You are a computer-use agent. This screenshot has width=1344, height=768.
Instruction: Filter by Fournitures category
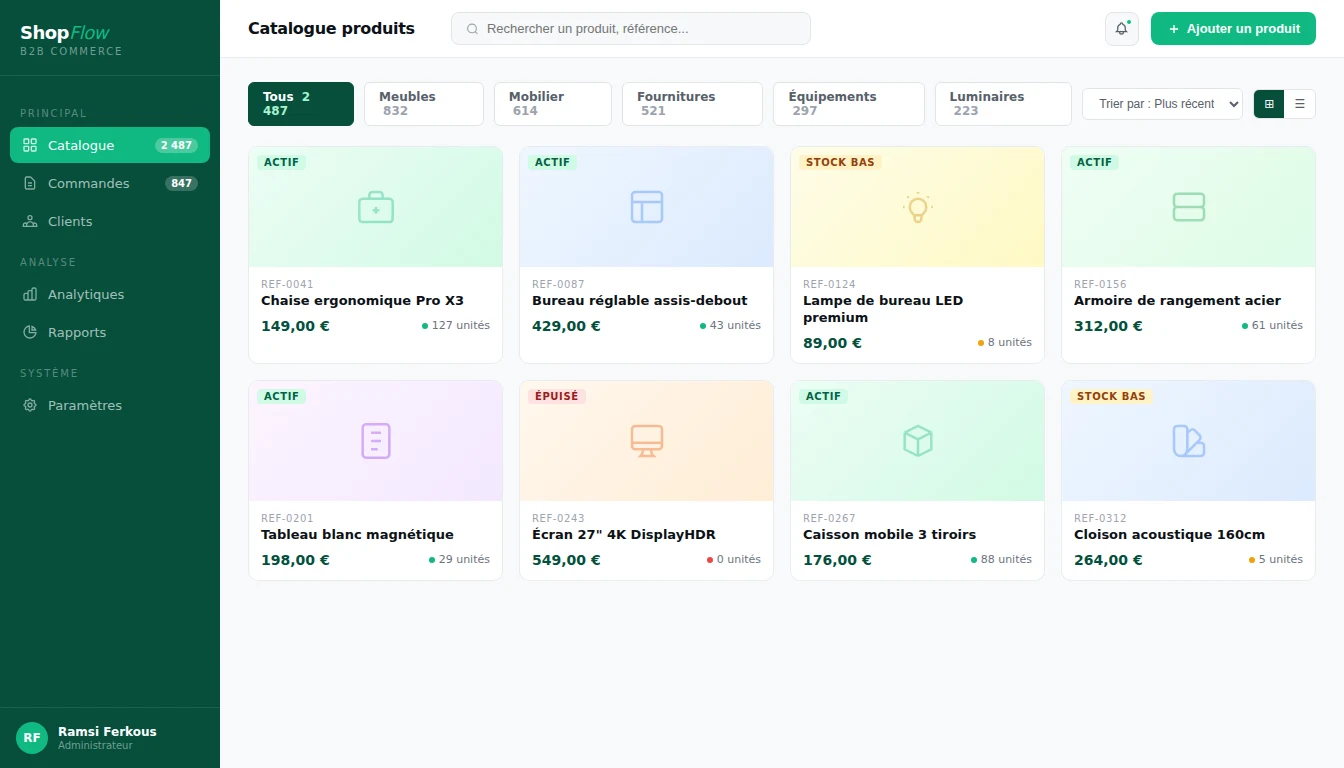click(x=692, y=104)
